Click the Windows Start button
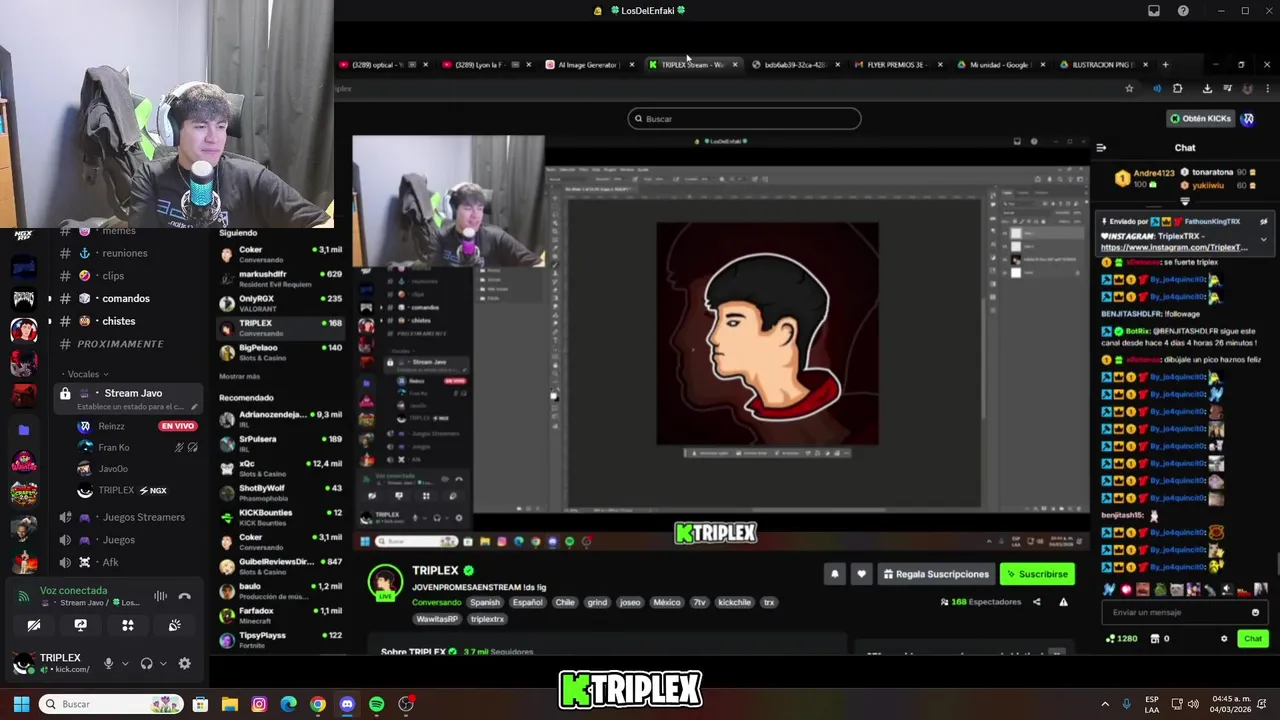Viewport: 1280px width, 720px height. pyautogui.click(x=21, y=704)
